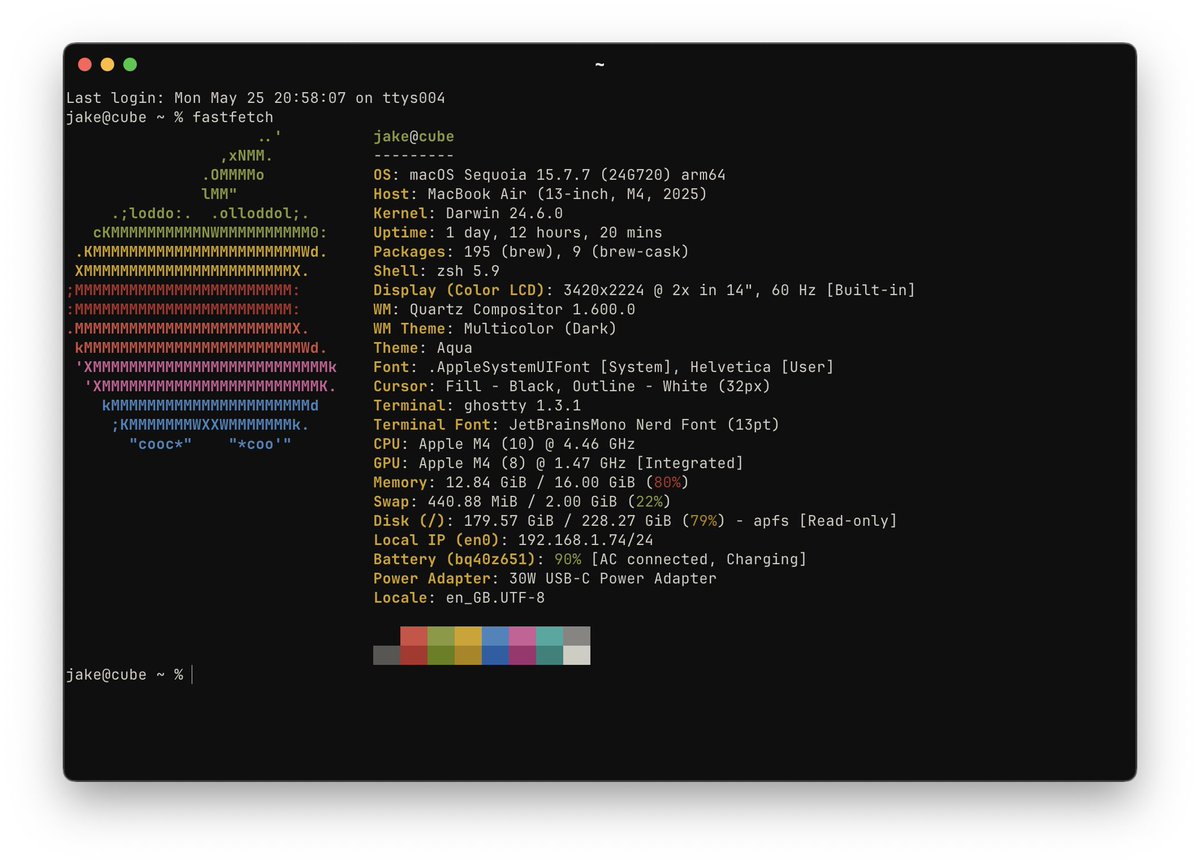
Task: Click the 'Kernel: Darwin 24.6.0' line
Action: (468, 213)
